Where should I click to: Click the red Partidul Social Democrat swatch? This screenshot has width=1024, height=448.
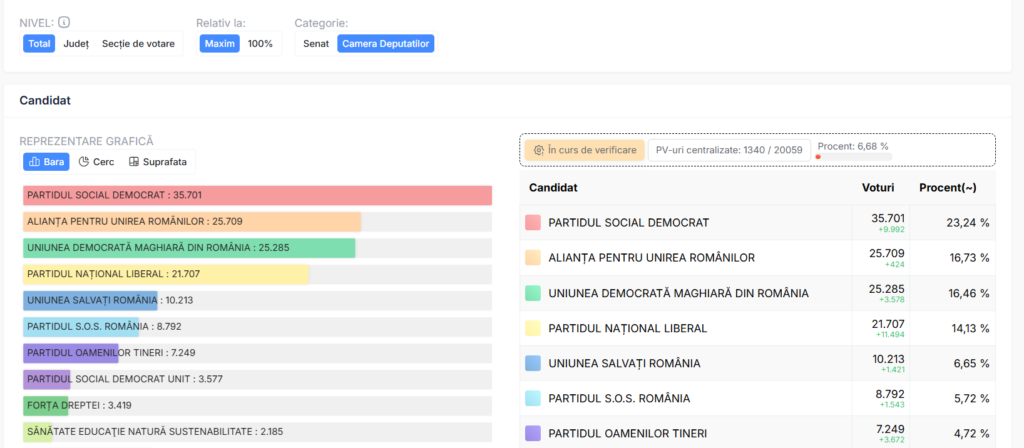pyautogui.click(x=533, y=223)
